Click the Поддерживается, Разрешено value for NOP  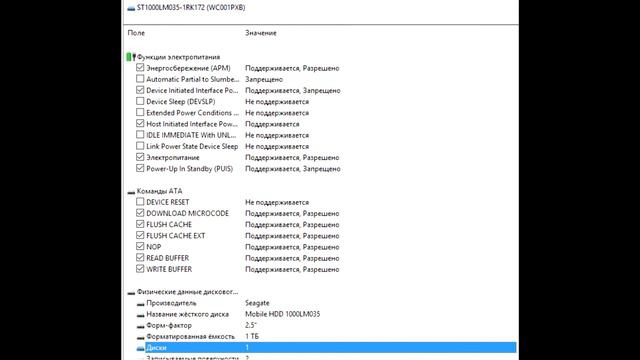292,247
